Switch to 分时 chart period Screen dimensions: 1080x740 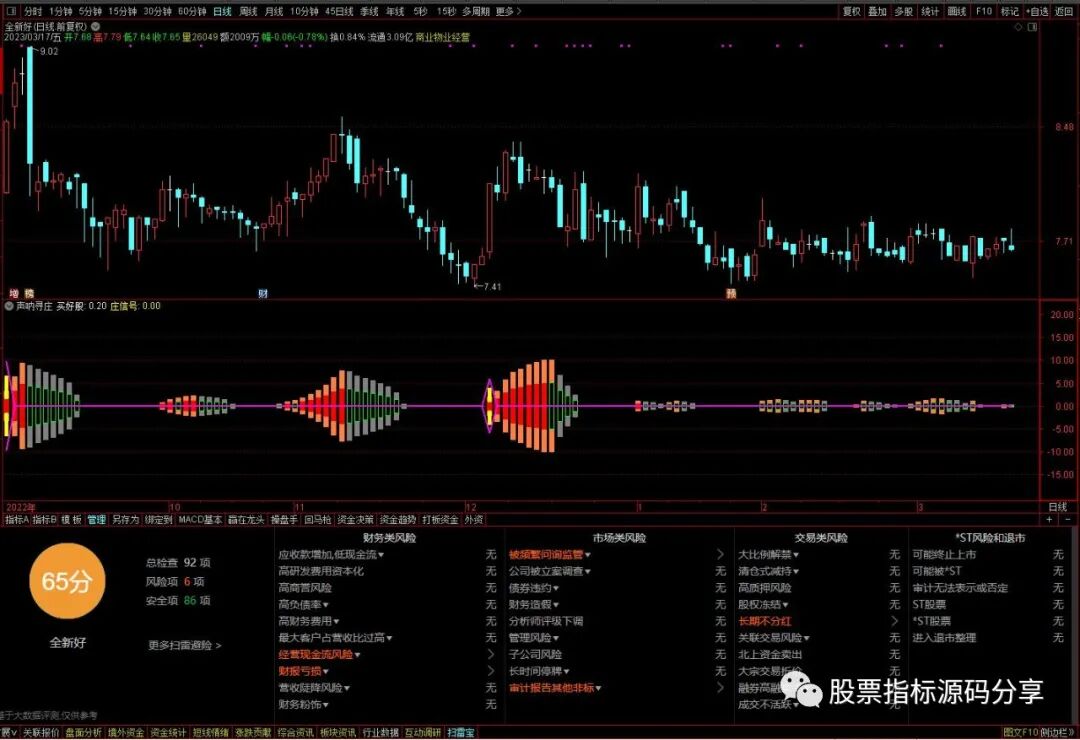pos(33,12)
